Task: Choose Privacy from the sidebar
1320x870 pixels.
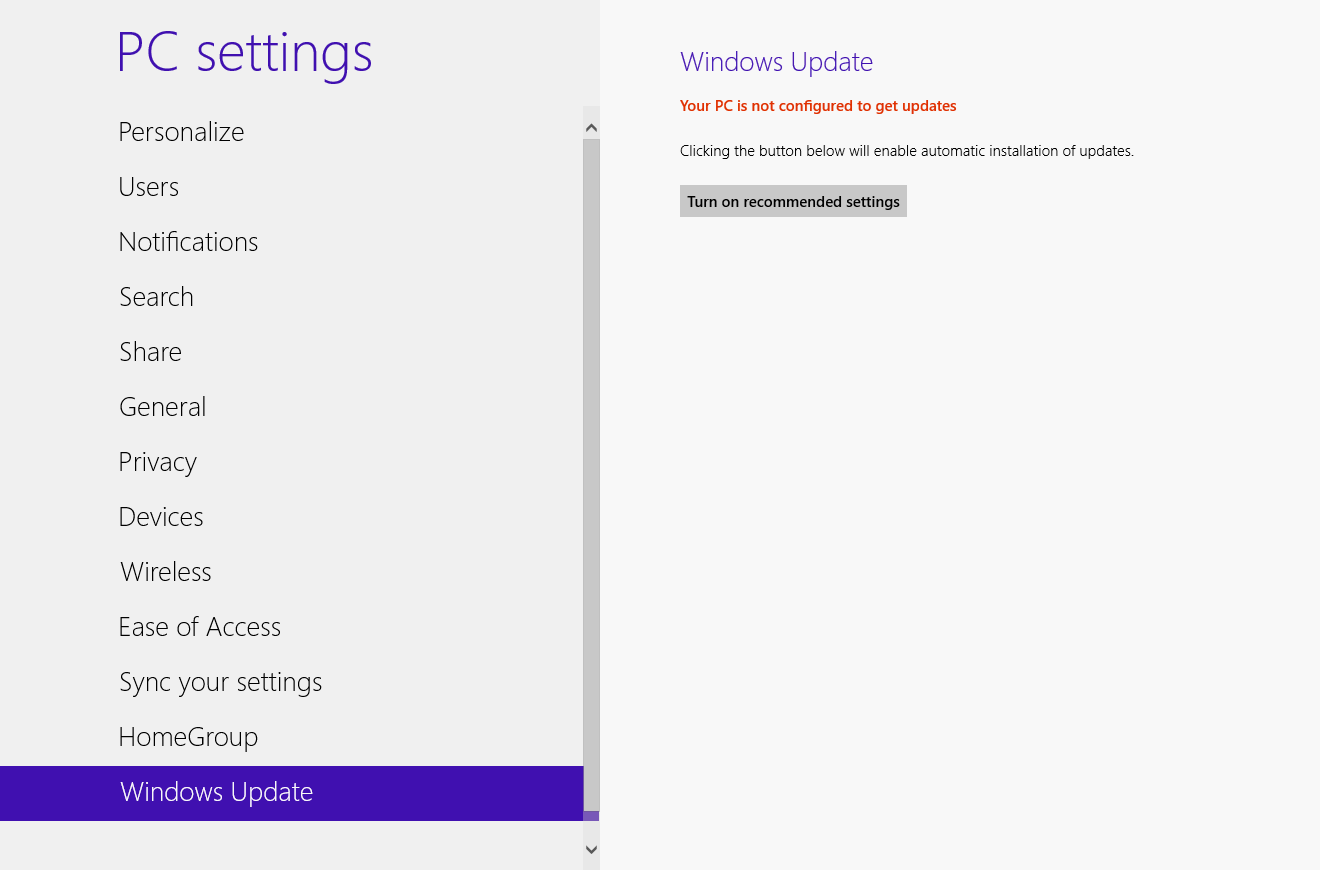Action: coord(291,462)
